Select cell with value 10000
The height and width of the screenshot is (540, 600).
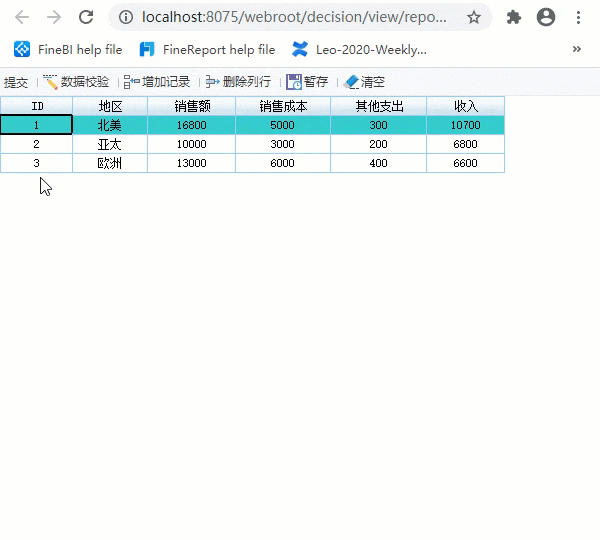click(x=192, y=144)
